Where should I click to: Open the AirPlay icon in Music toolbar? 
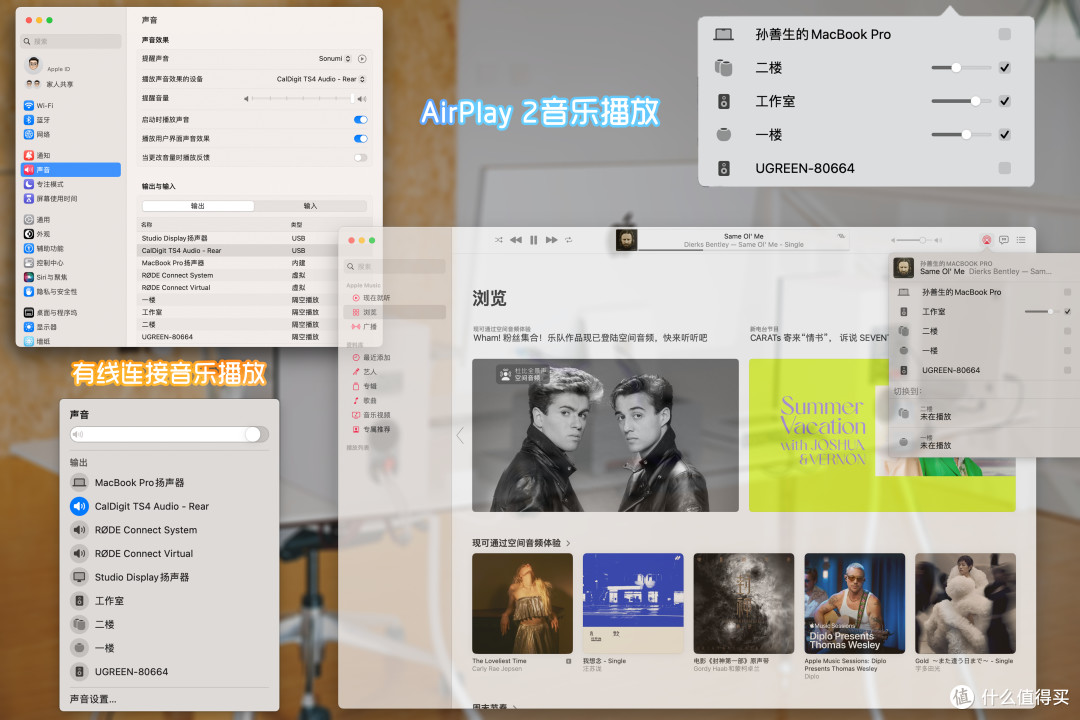(986, 240)
